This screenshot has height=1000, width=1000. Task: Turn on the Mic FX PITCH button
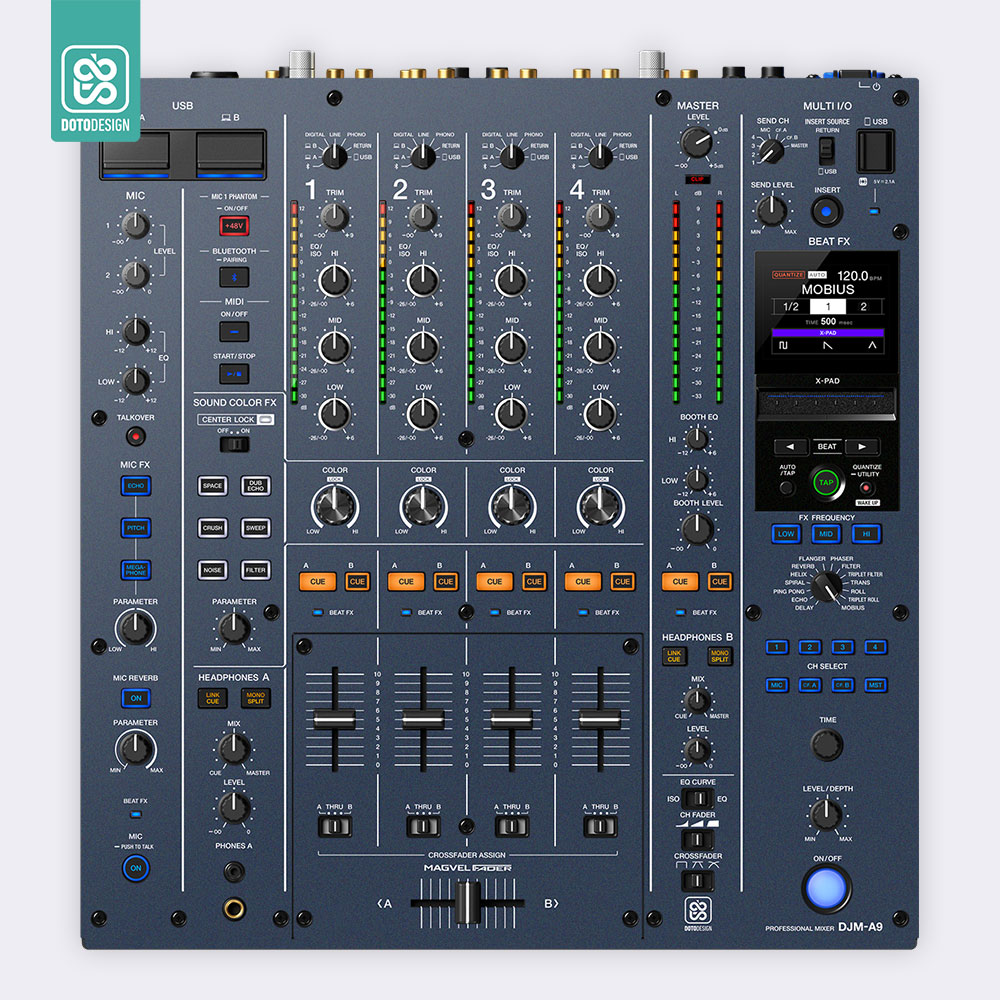(136, 528)
